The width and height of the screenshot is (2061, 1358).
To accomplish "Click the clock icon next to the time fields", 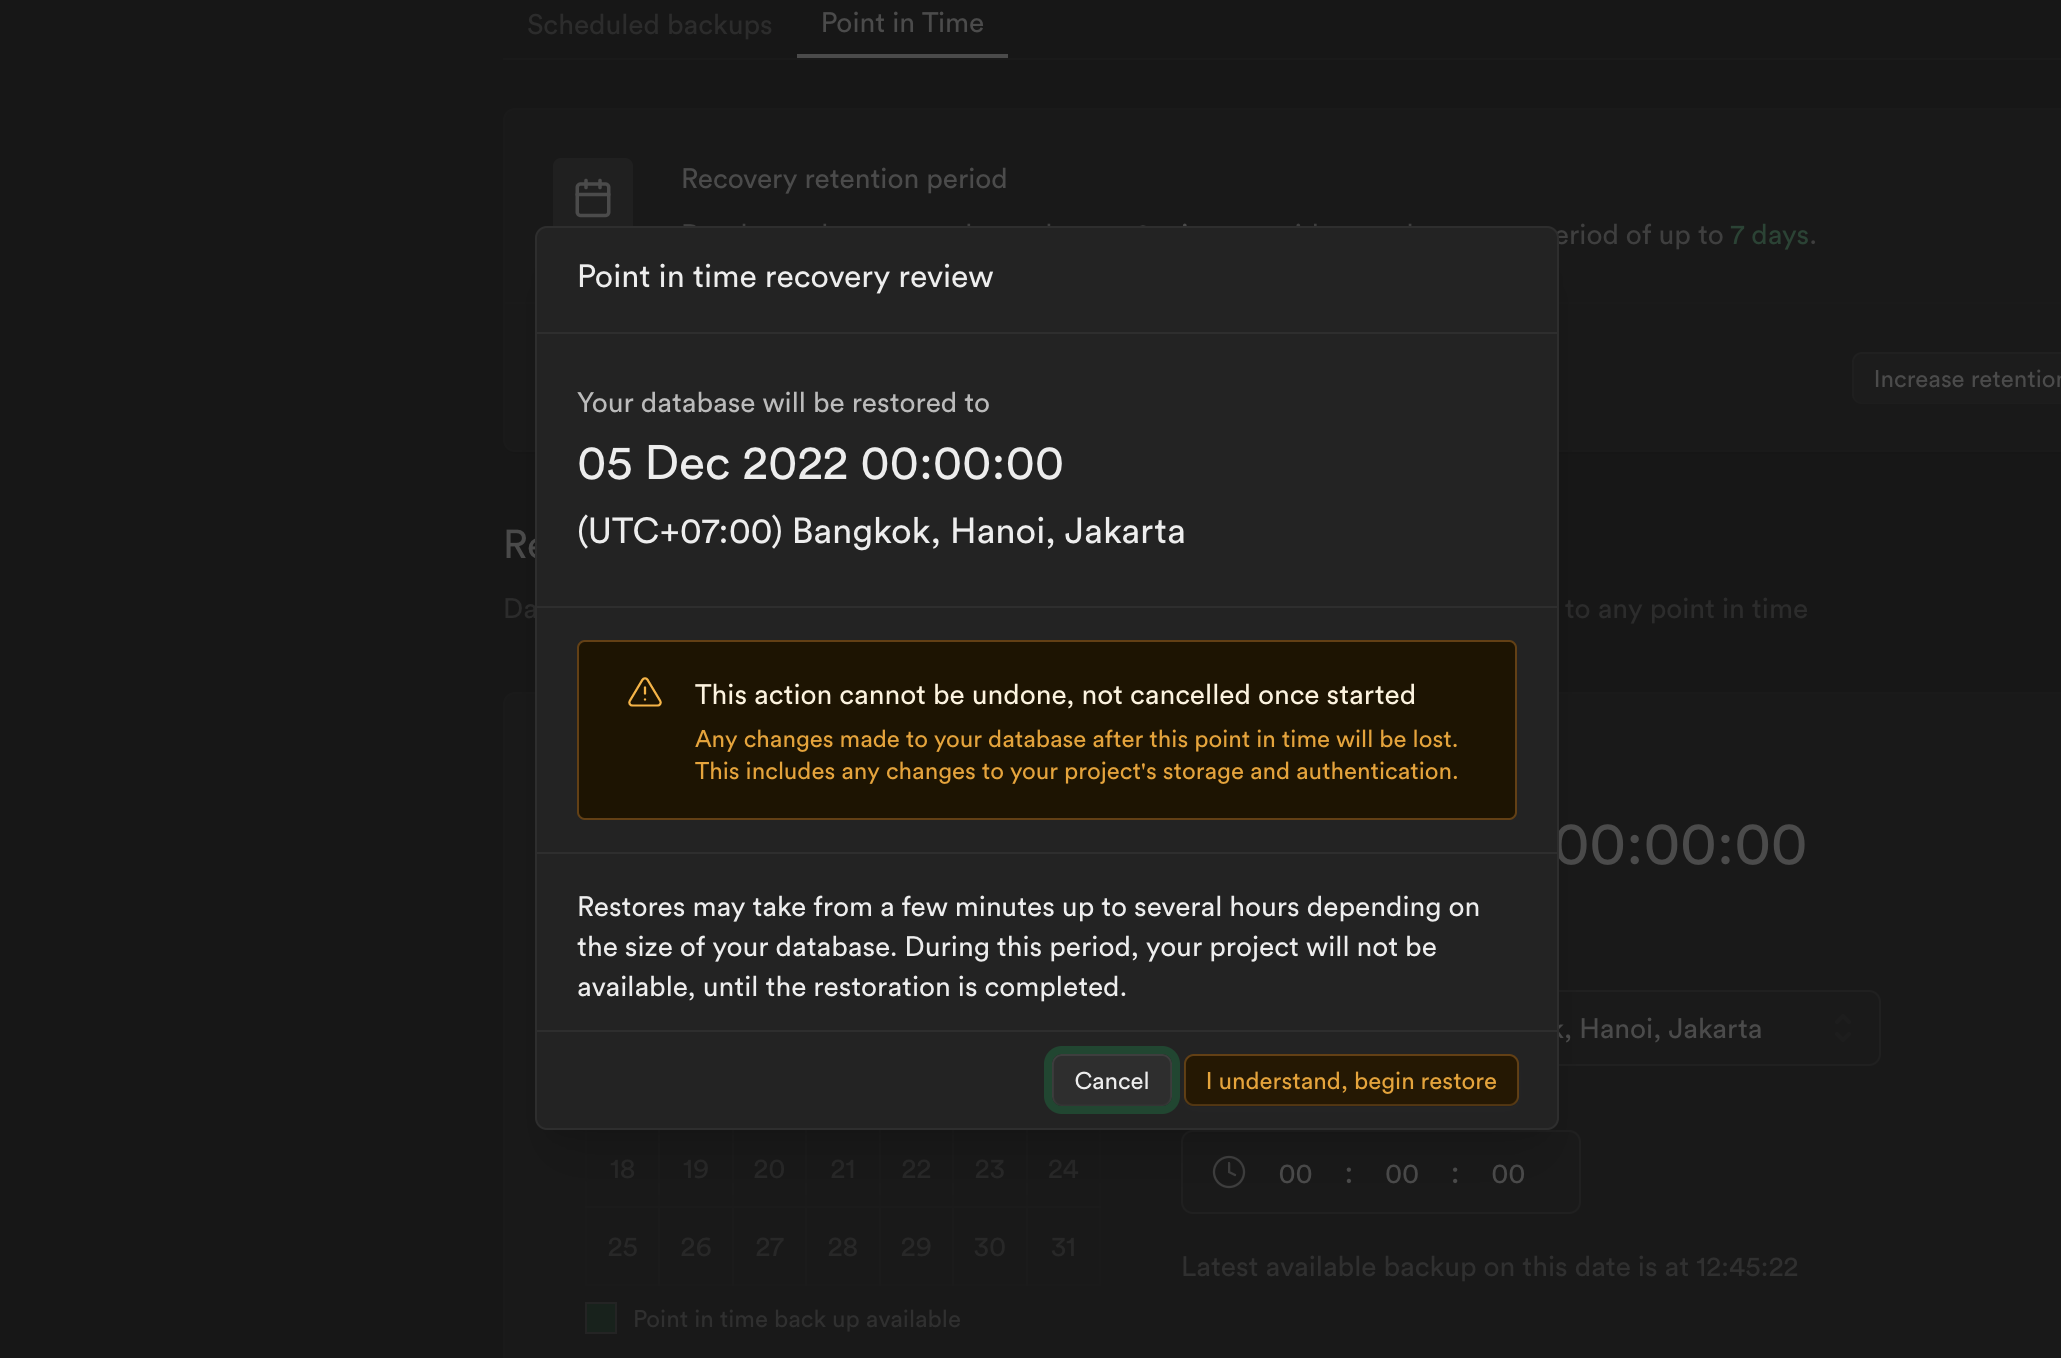I will (1231, 1173).
